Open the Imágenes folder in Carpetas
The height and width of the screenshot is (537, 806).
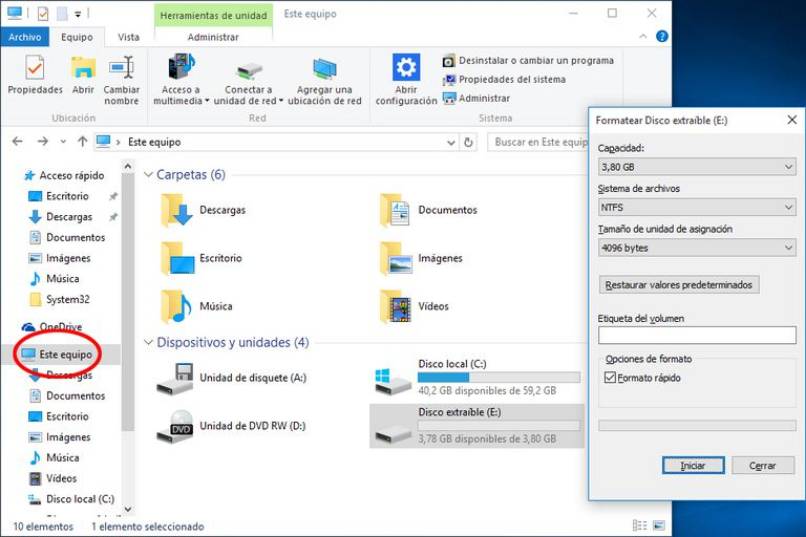[422, 258]
